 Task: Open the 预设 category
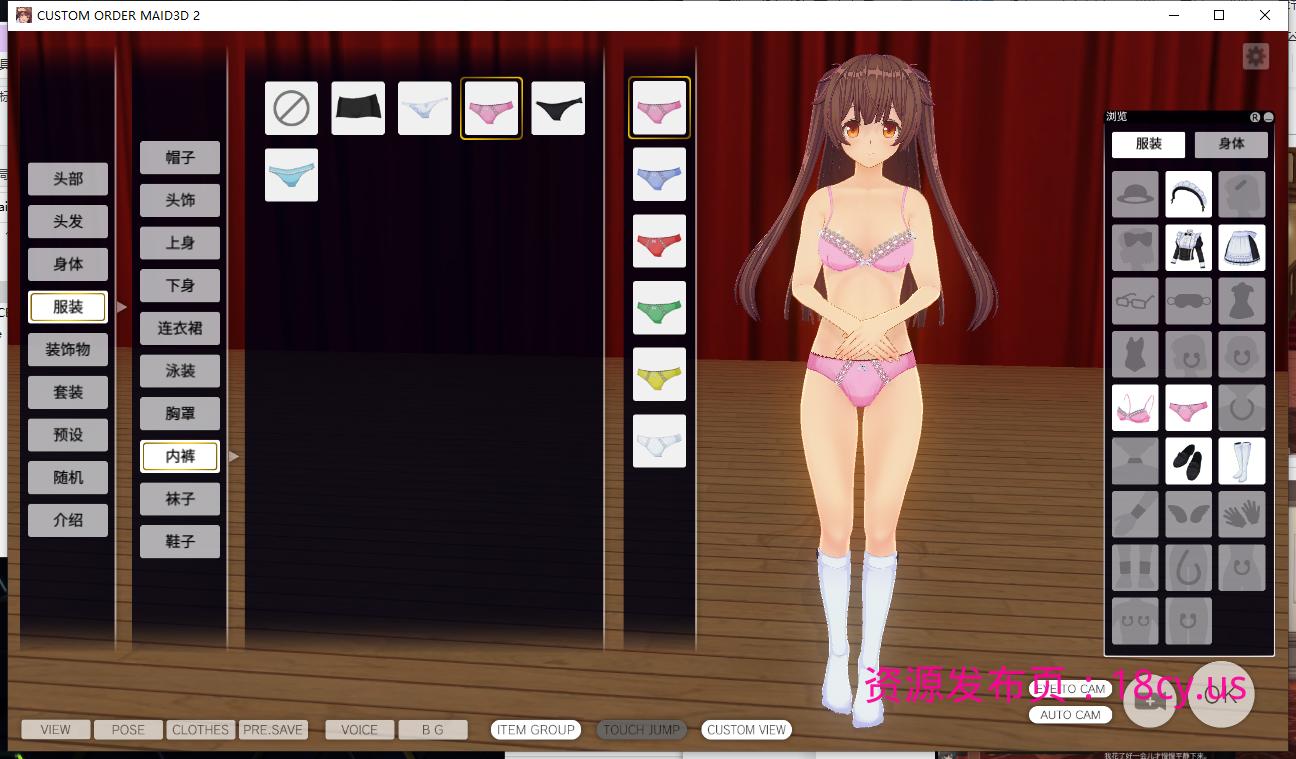point(68,435)
